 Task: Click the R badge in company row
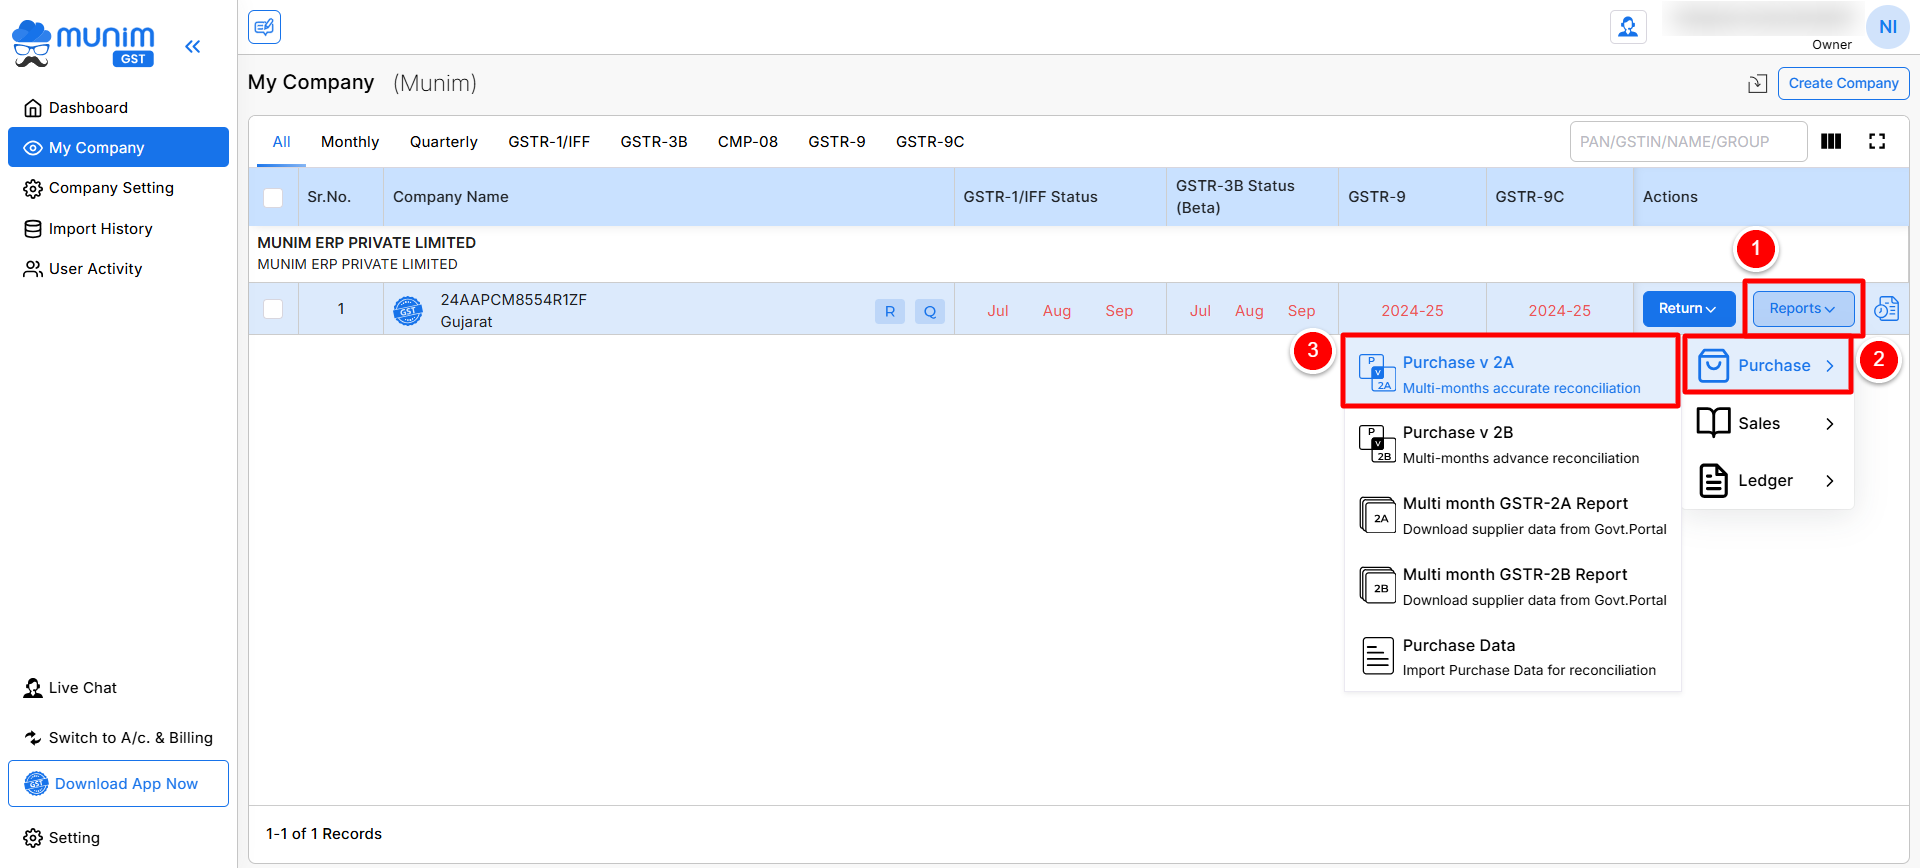click(890, 311)
